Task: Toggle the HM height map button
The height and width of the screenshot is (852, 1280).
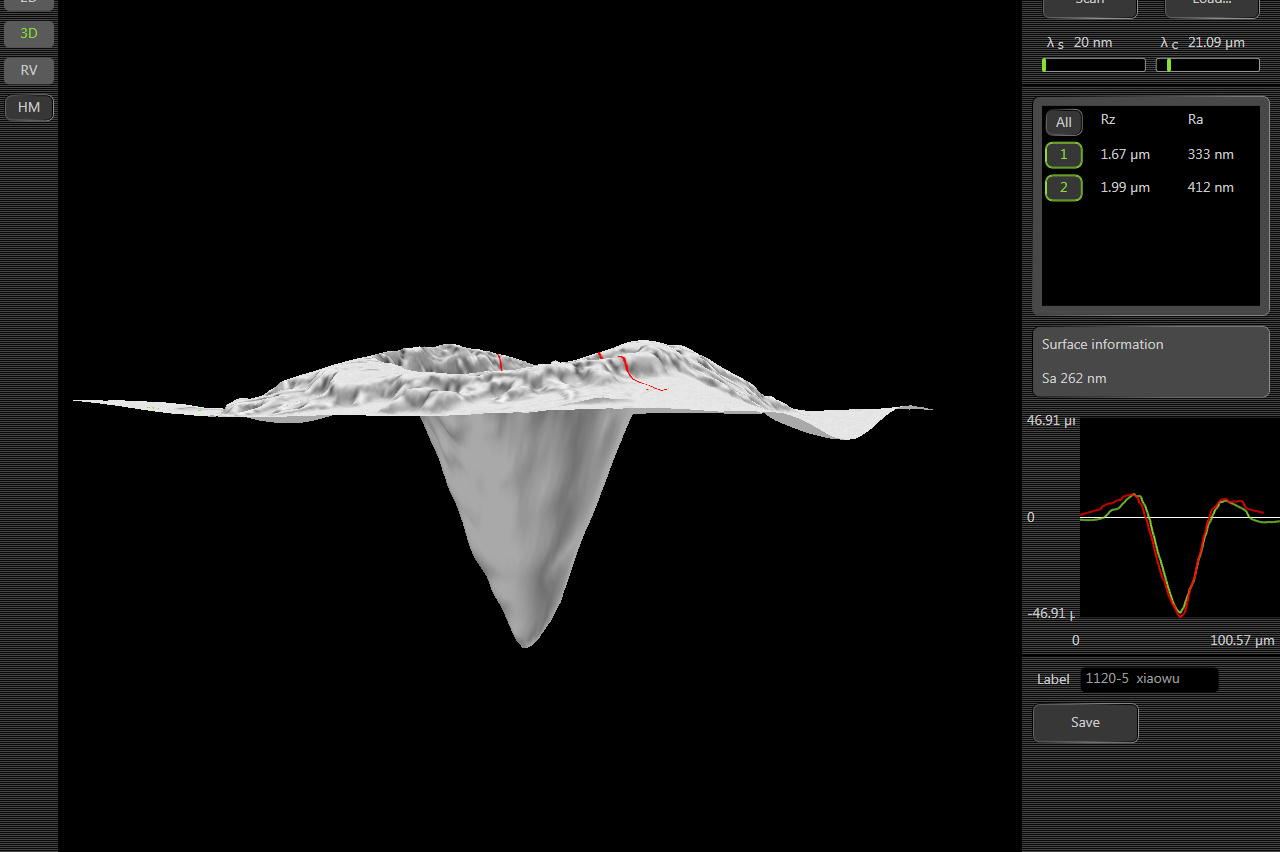Action: 29,108
